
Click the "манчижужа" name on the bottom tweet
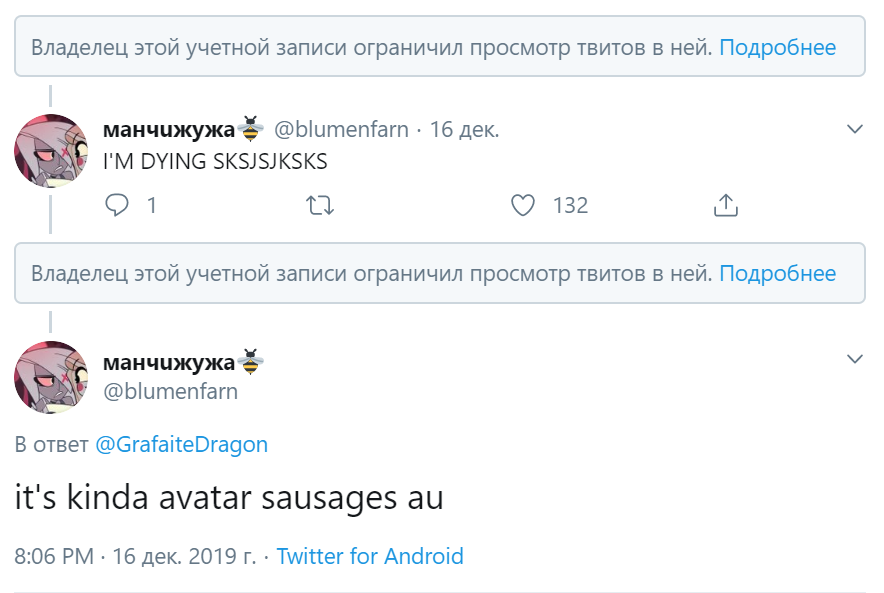tap(168, 362)
